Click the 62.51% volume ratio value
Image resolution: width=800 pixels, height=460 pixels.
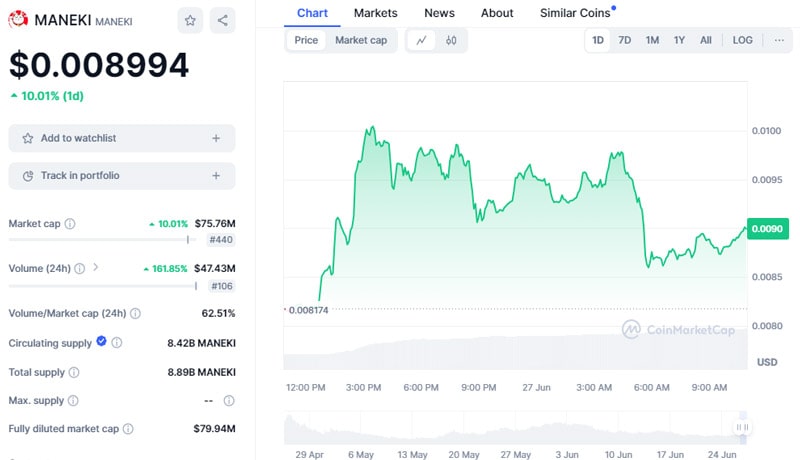pos(218,313)
